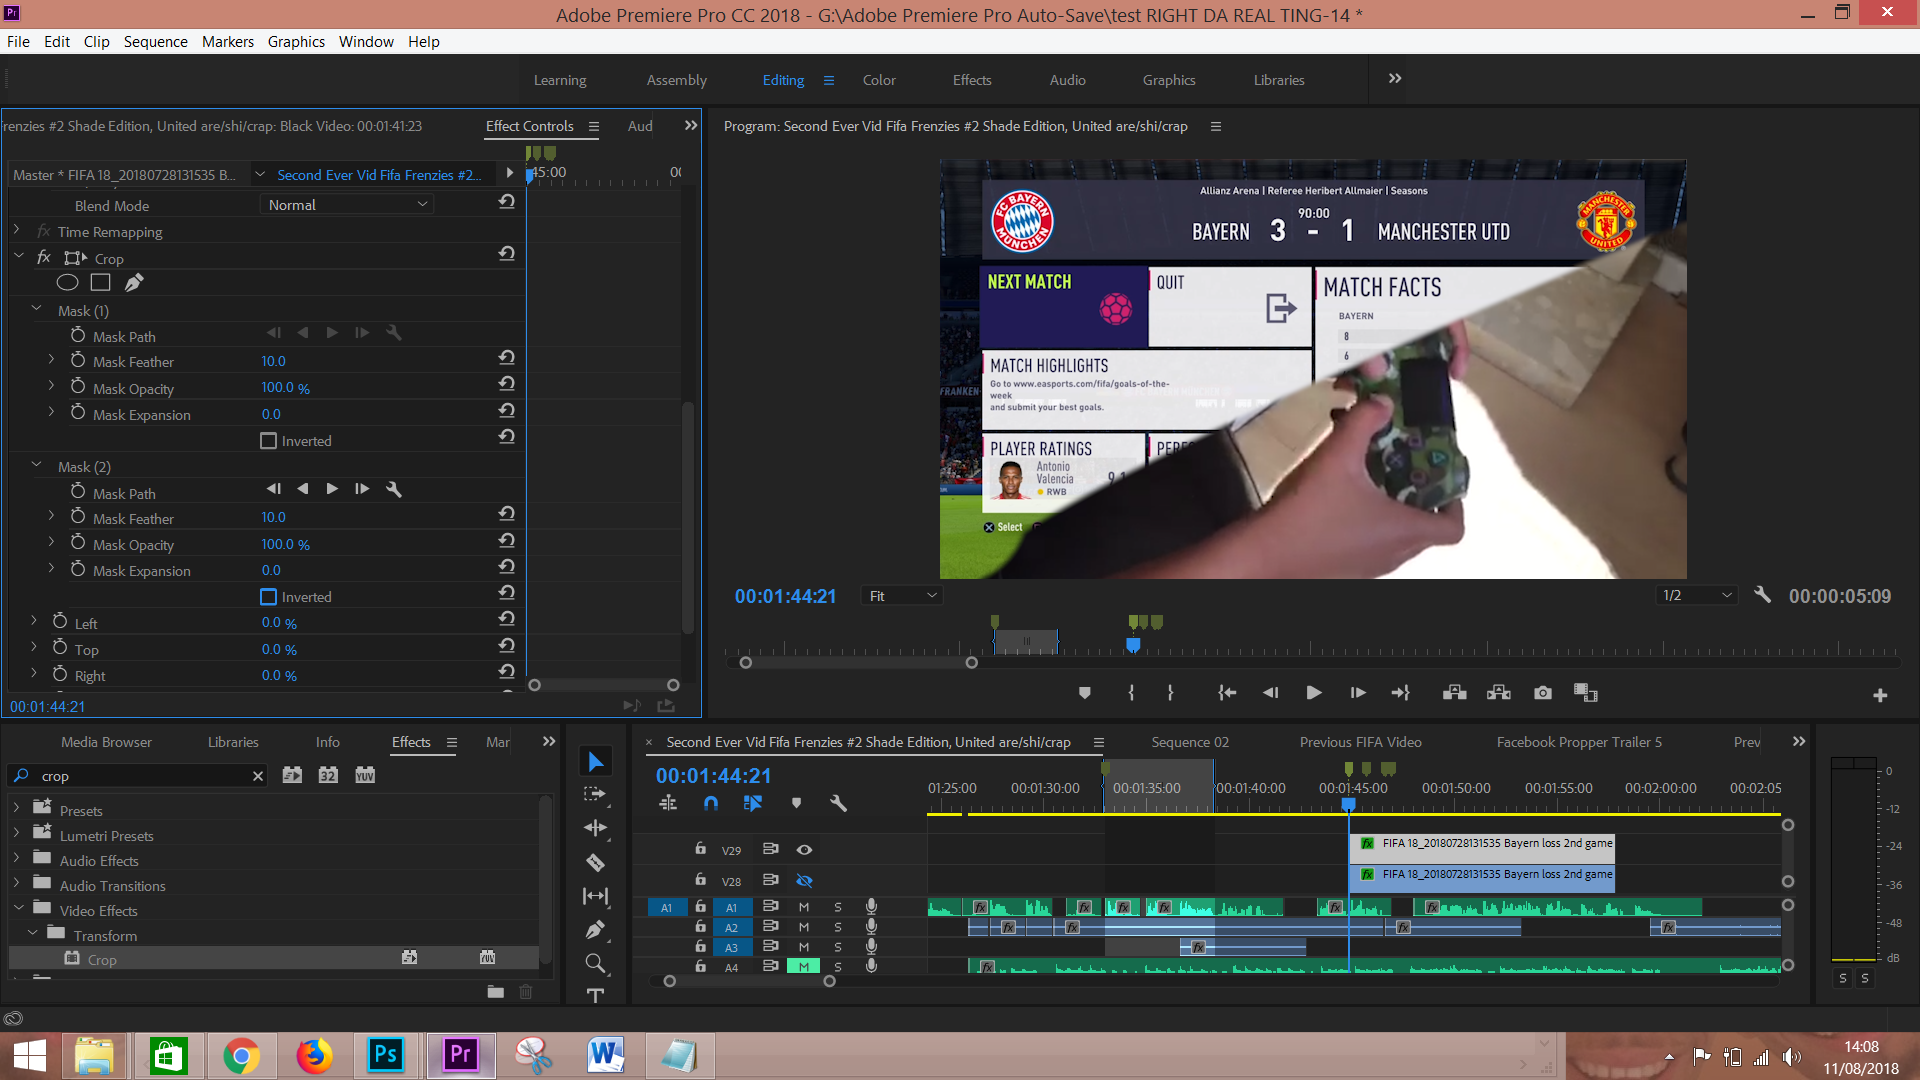1920x1080 pixels.
Task: Click Program monitor playhead marker
Action: pos(1133,645)
